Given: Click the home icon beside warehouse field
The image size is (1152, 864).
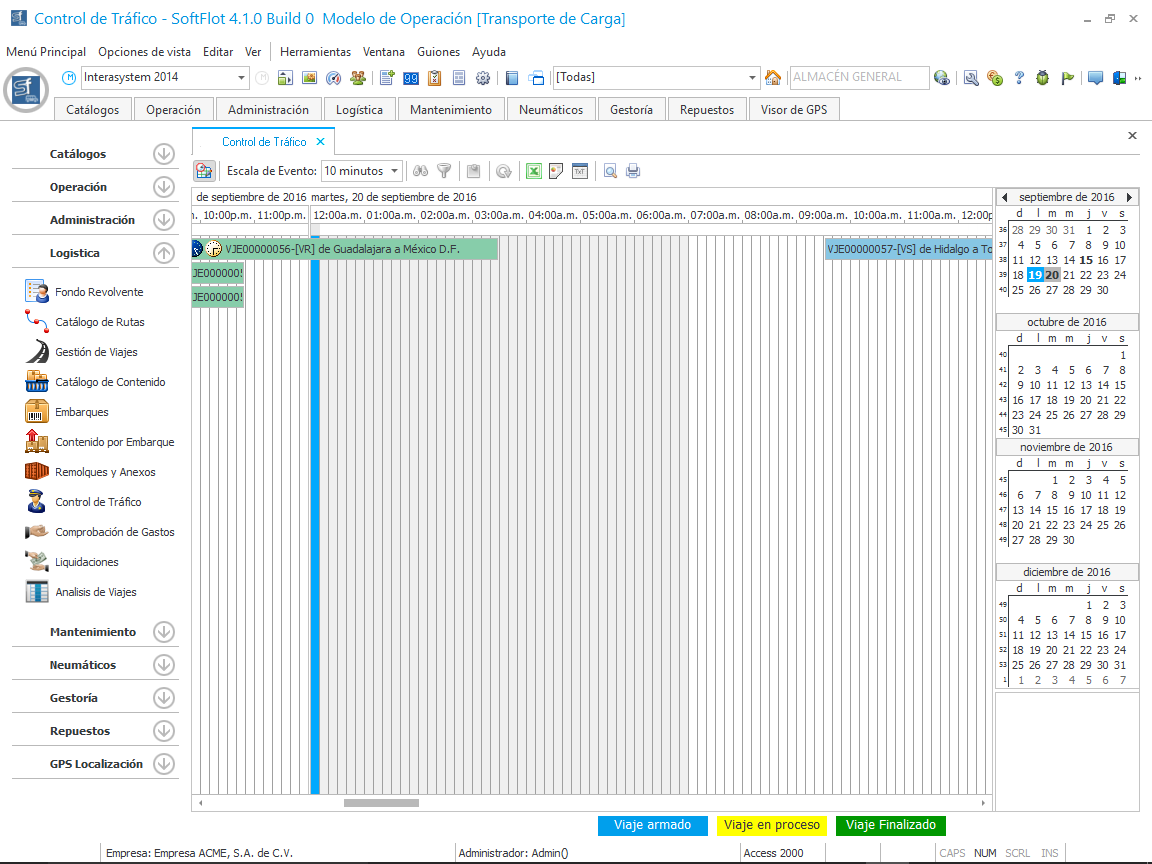Looking at the screenshot, I should (772, 77).
